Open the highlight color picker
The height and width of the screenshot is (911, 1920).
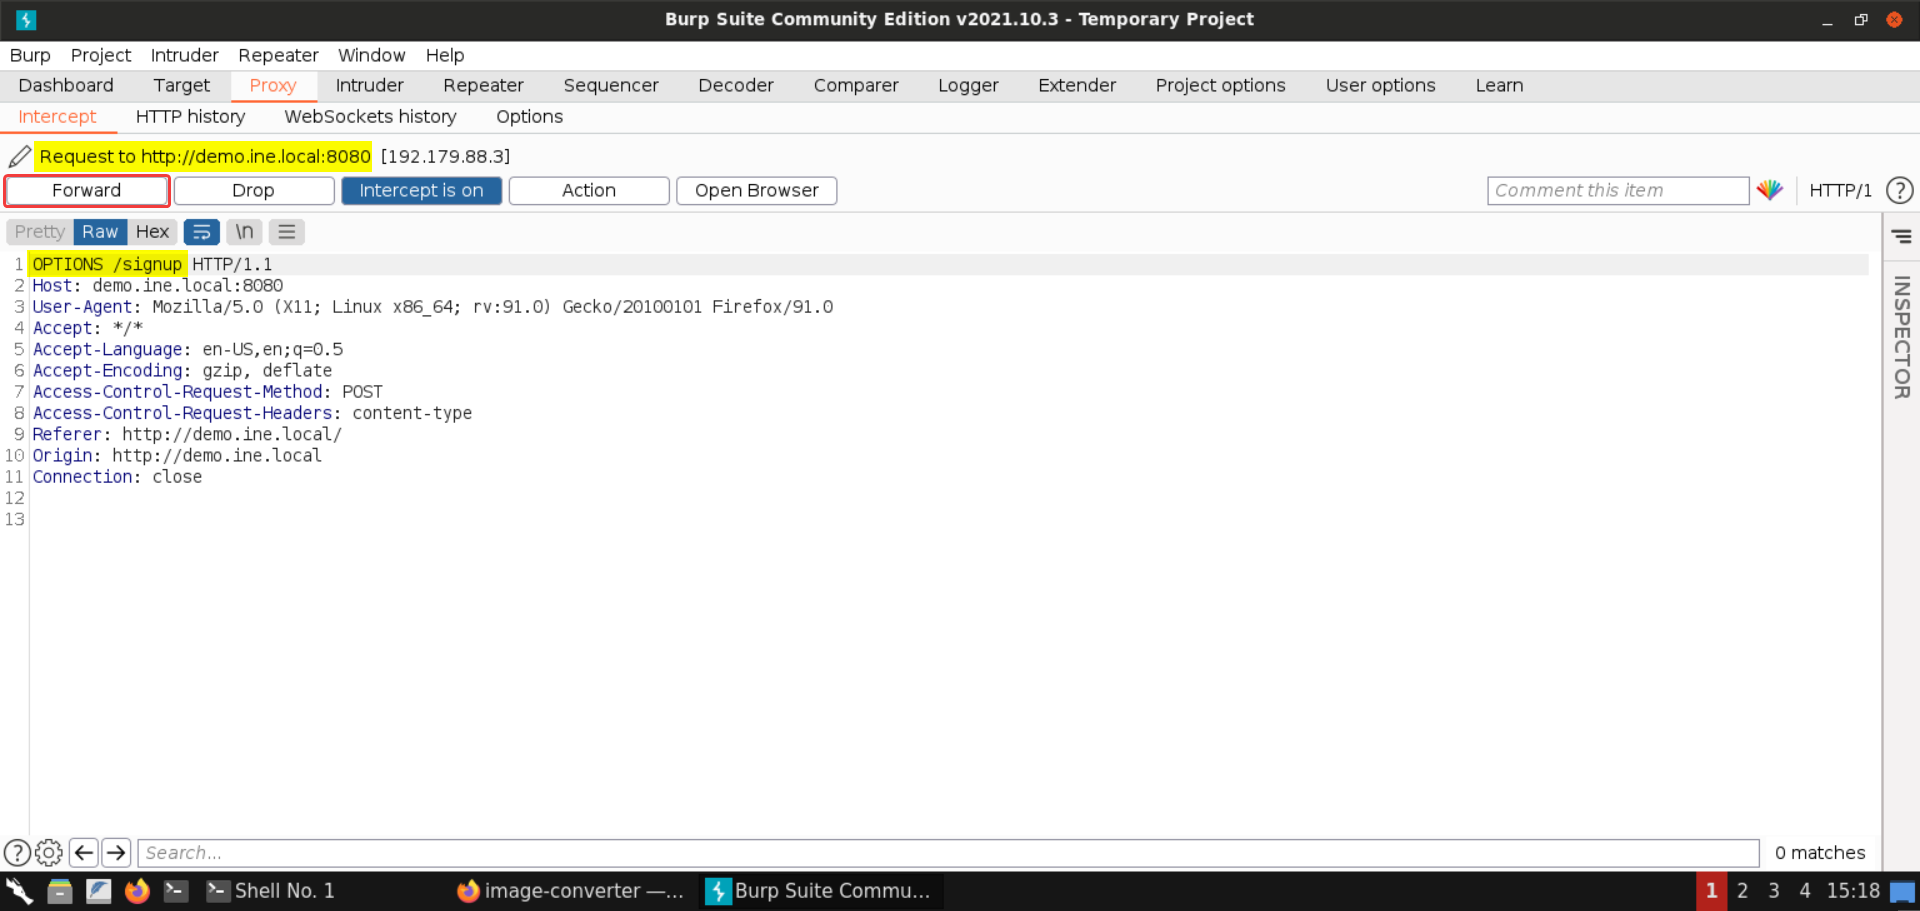click(x=1770, y=190)
